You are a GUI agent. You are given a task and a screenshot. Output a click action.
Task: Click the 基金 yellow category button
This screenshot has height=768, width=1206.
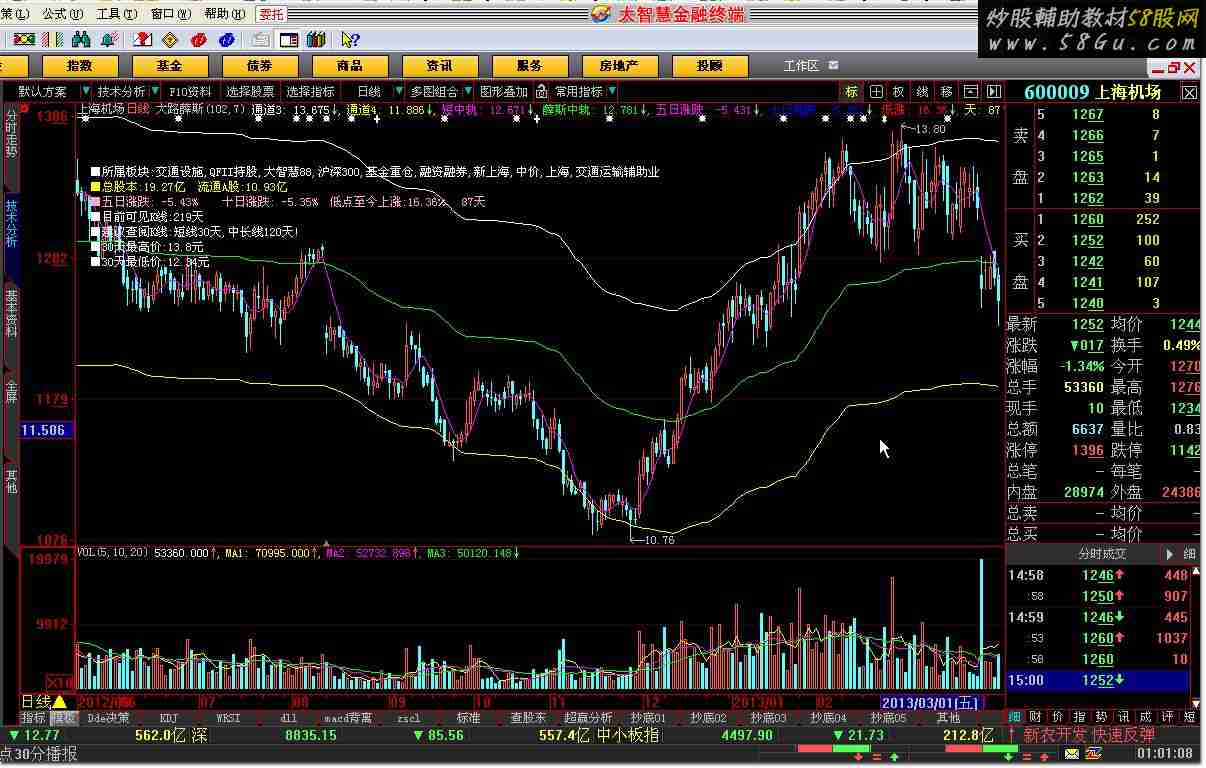(x=169, y=66)
